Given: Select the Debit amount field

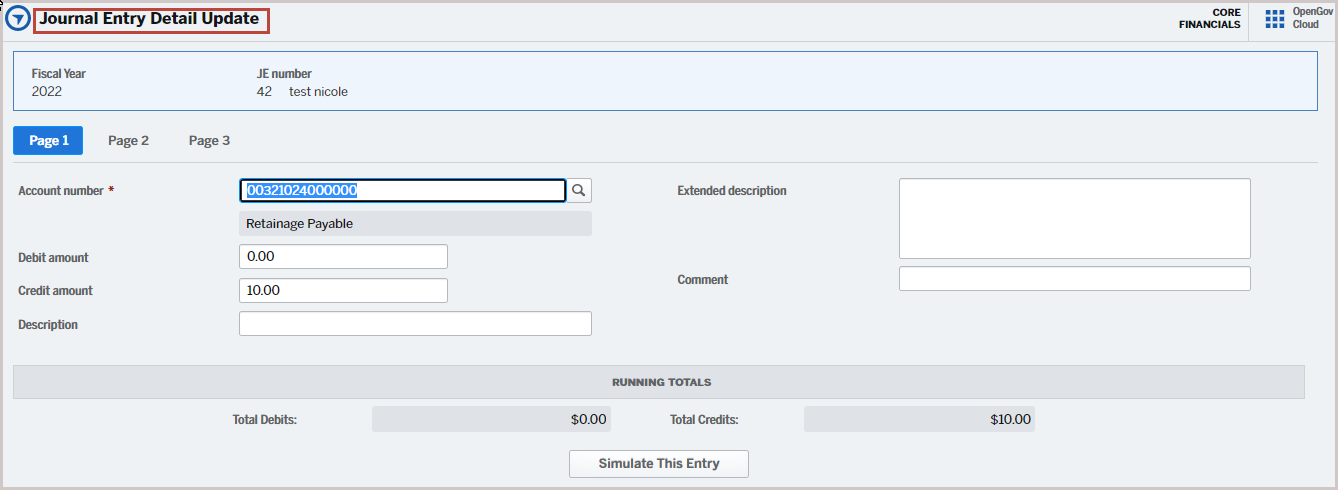Looking at the screenshot, I should pyautogui.click(x=343, y=257).
